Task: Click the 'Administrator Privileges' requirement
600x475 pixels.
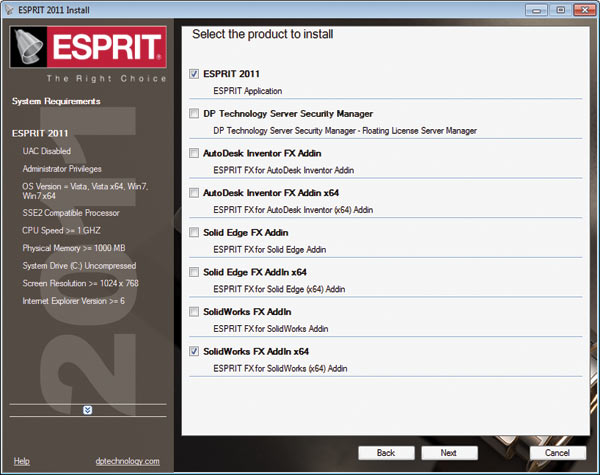Action: point(62,168)
